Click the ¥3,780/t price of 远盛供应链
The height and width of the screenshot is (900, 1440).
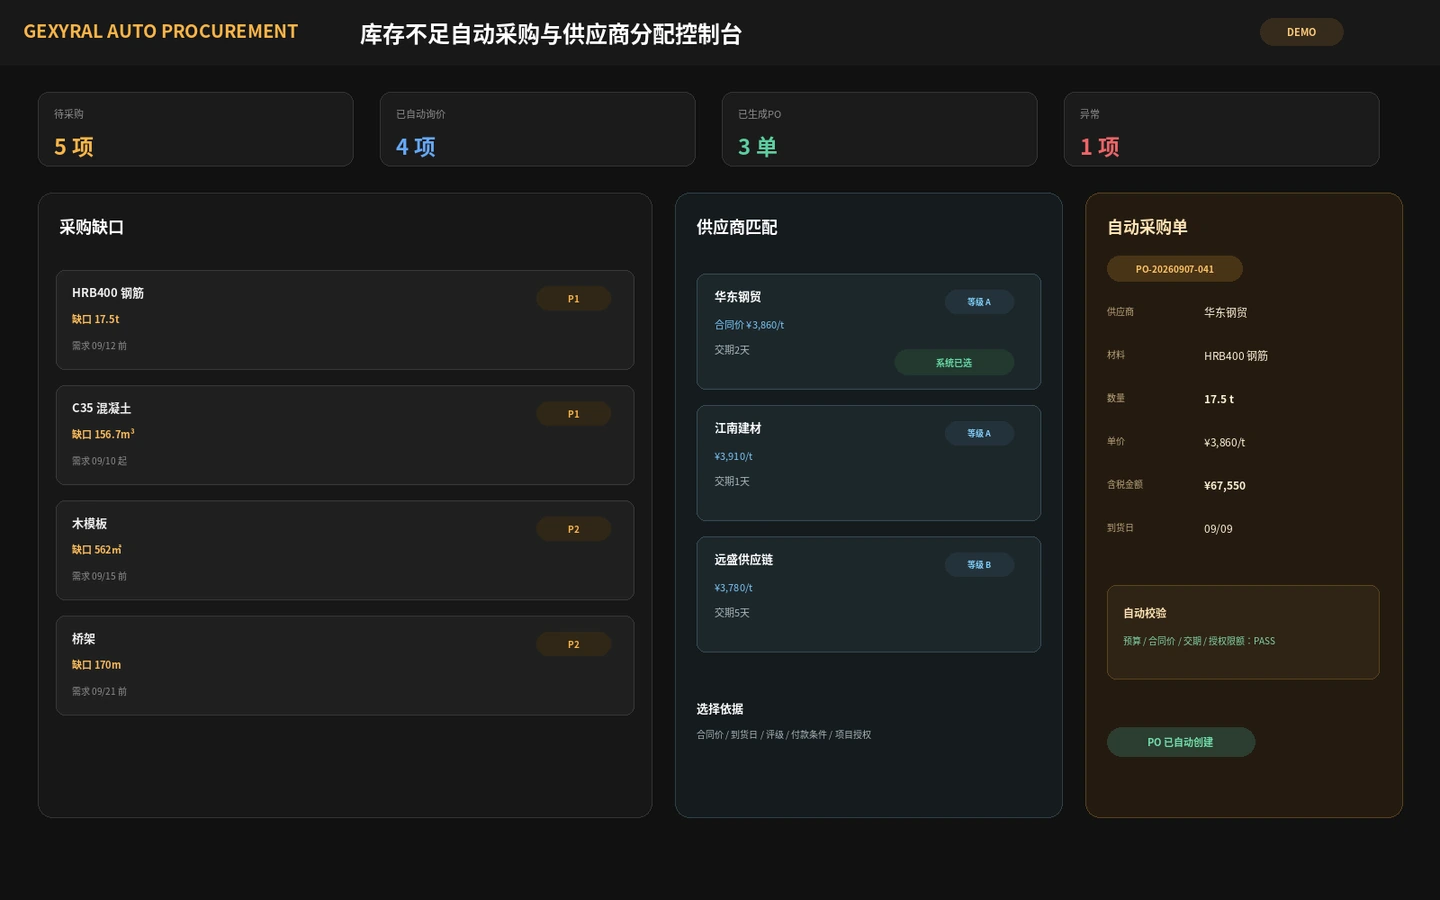click(734, 588)
